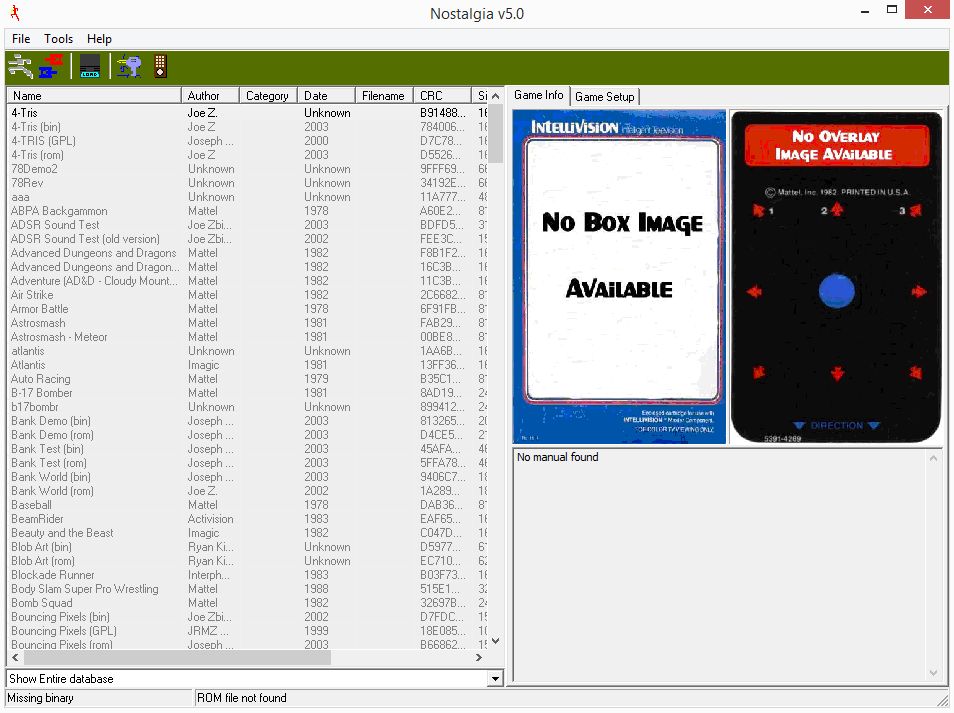Click the Filename column header
The image size is (954, 713).
383,96
